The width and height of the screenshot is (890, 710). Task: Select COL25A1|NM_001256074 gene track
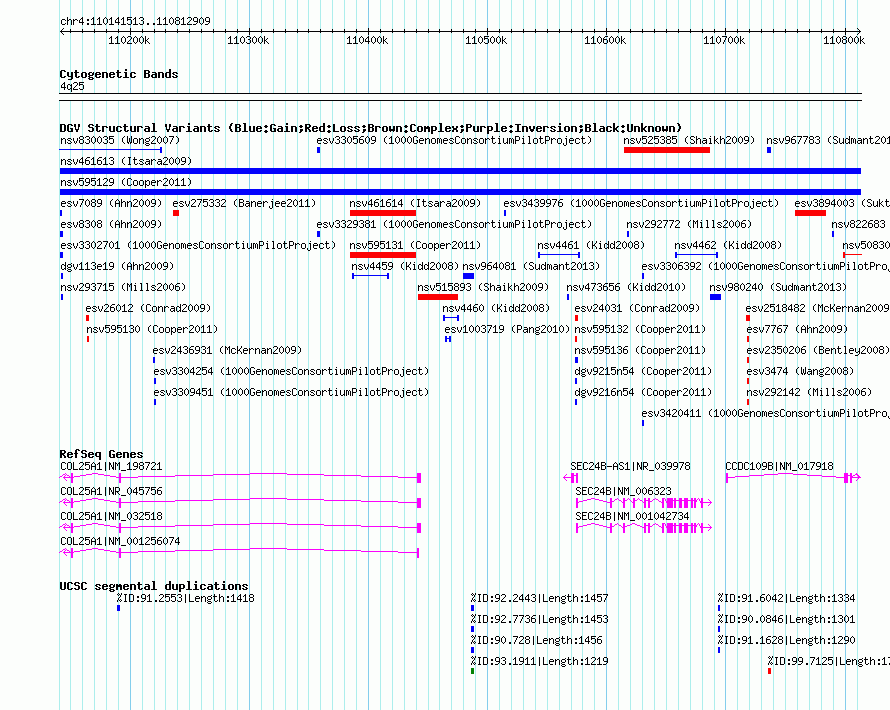[x=240, y=553]
